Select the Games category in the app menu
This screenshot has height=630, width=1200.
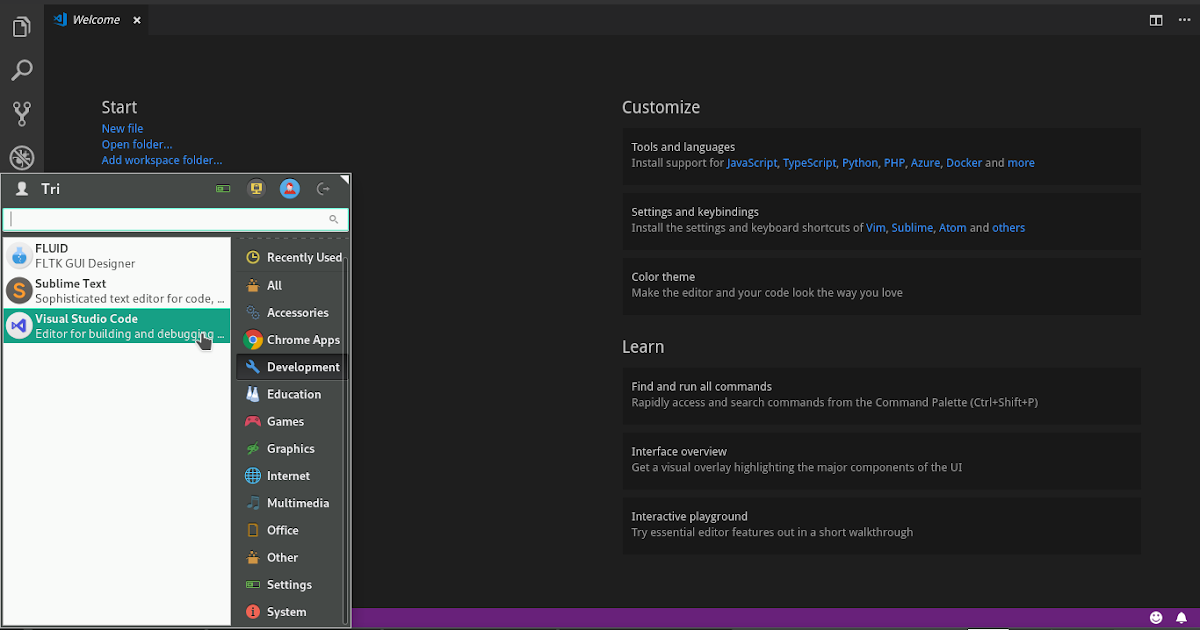(285, 421)
